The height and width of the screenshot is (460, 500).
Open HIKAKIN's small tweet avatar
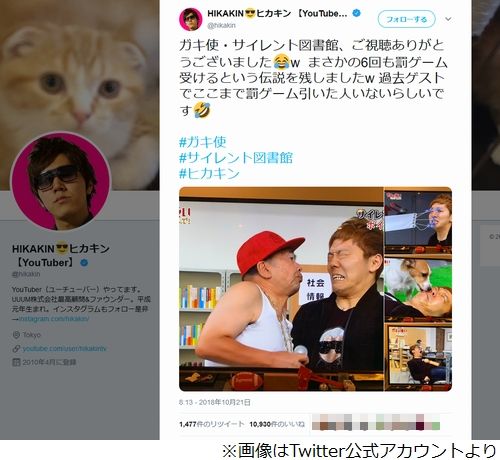[x=191, y=19]
